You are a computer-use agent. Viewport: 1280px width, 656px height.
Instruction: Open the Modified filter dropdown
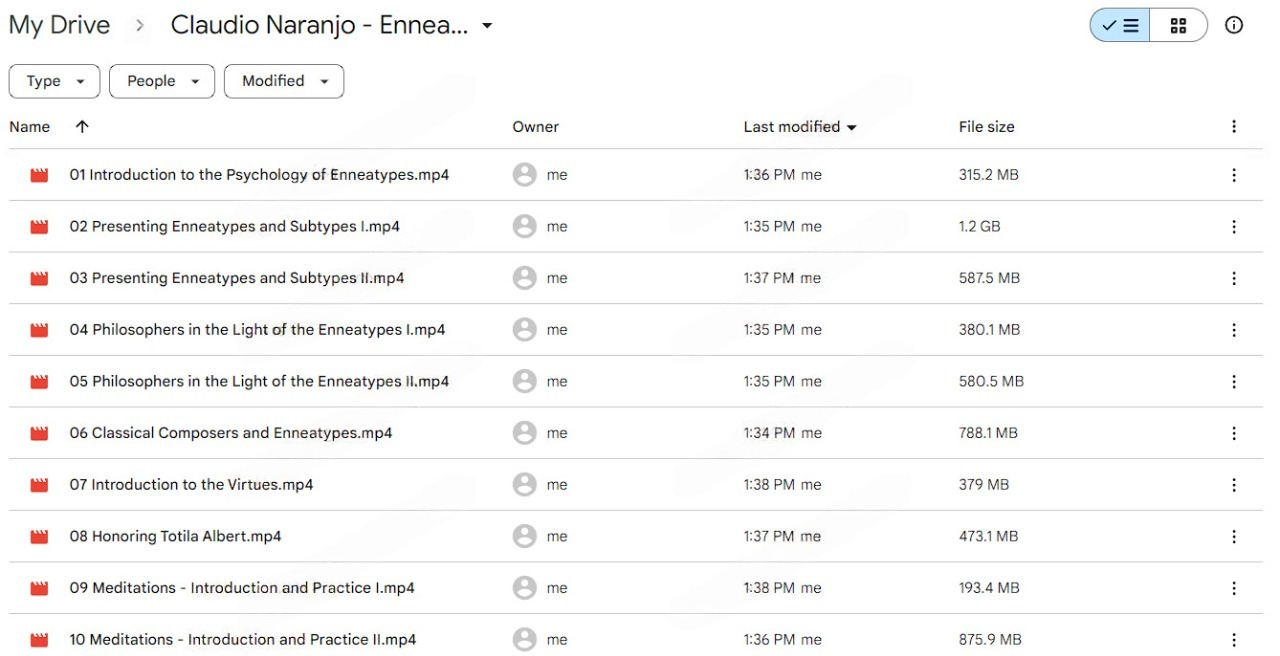pos(284,81)
